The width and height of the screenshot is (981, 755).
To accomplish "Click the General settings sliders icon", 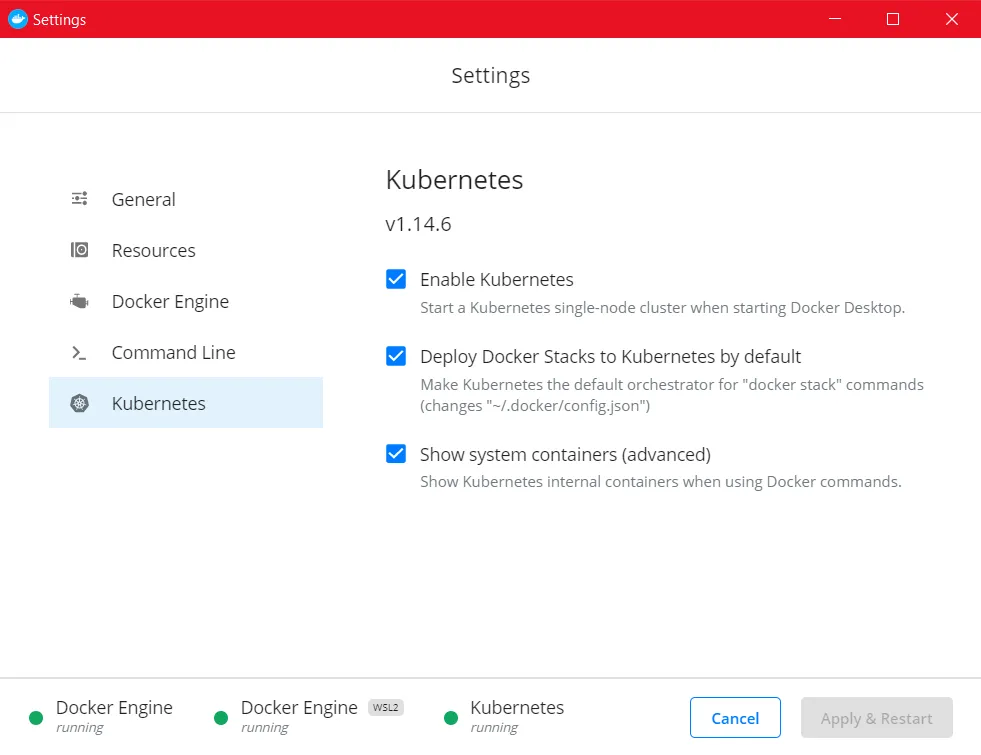I will 80,199.
